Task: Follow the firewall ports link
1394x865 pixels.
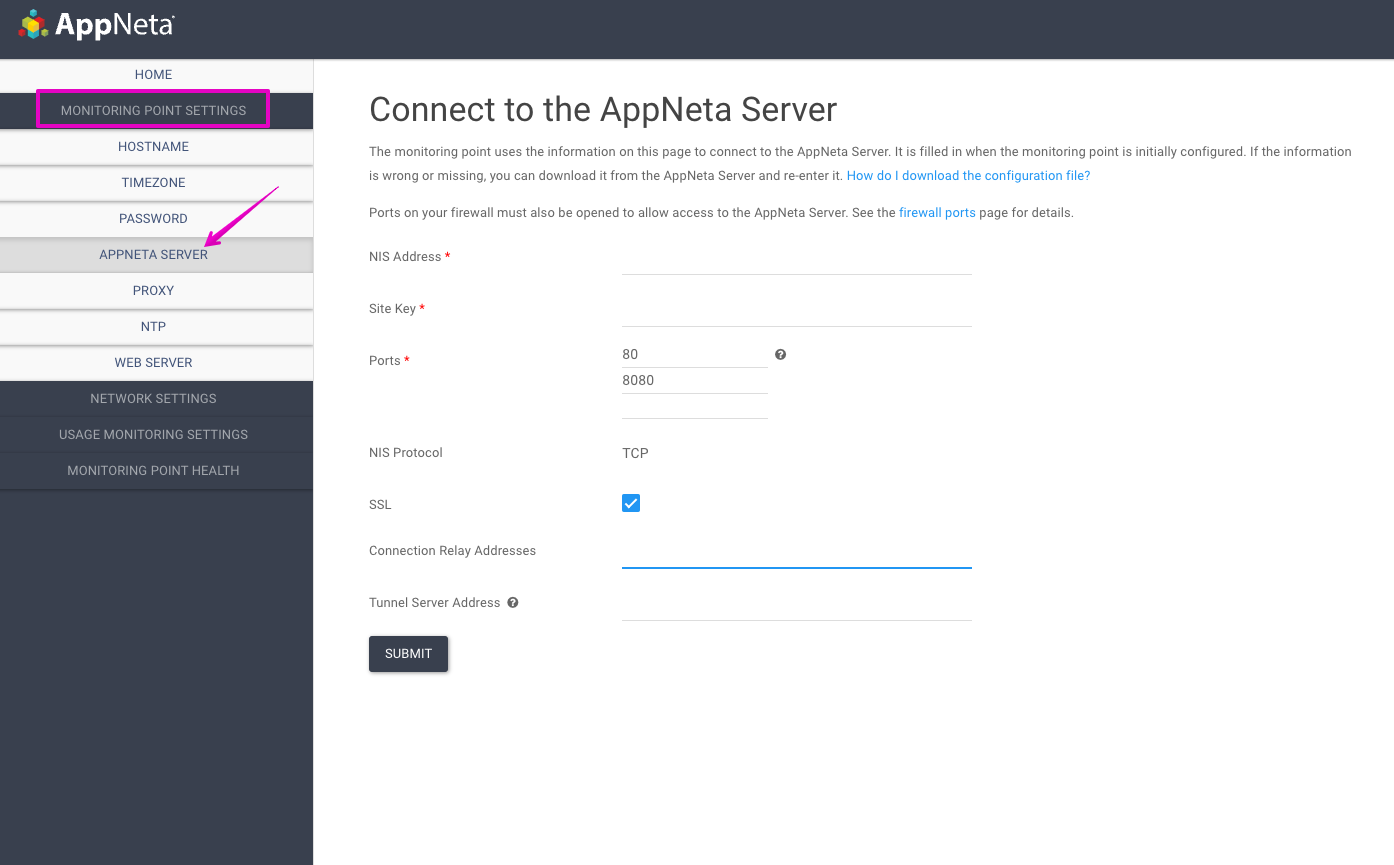Action: pyautogui.click(x=937, y=213)
